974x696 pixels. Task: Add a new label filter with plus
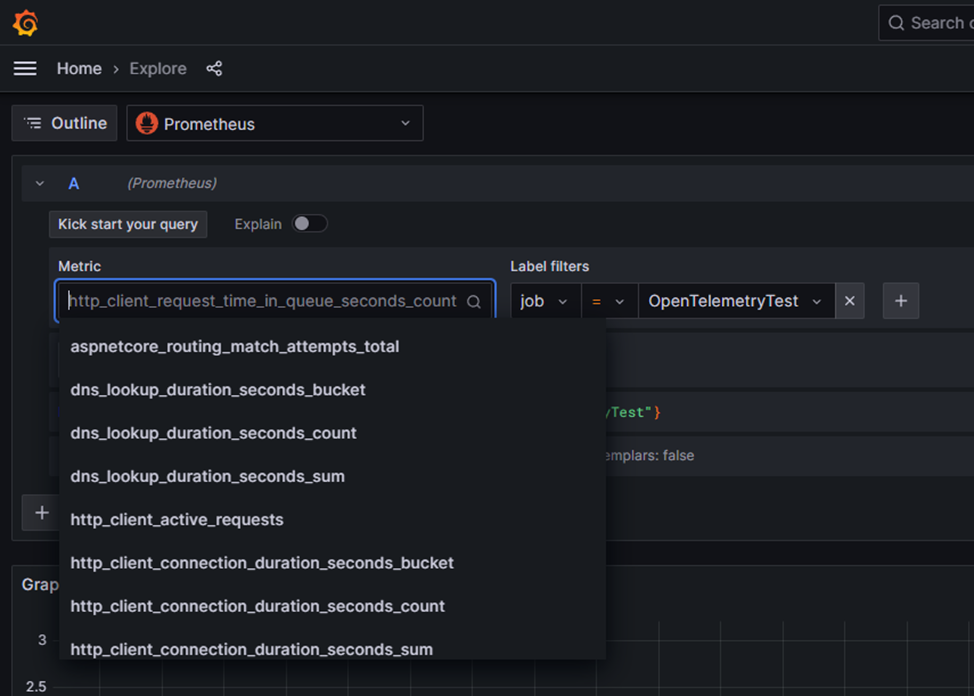[901, 301]
